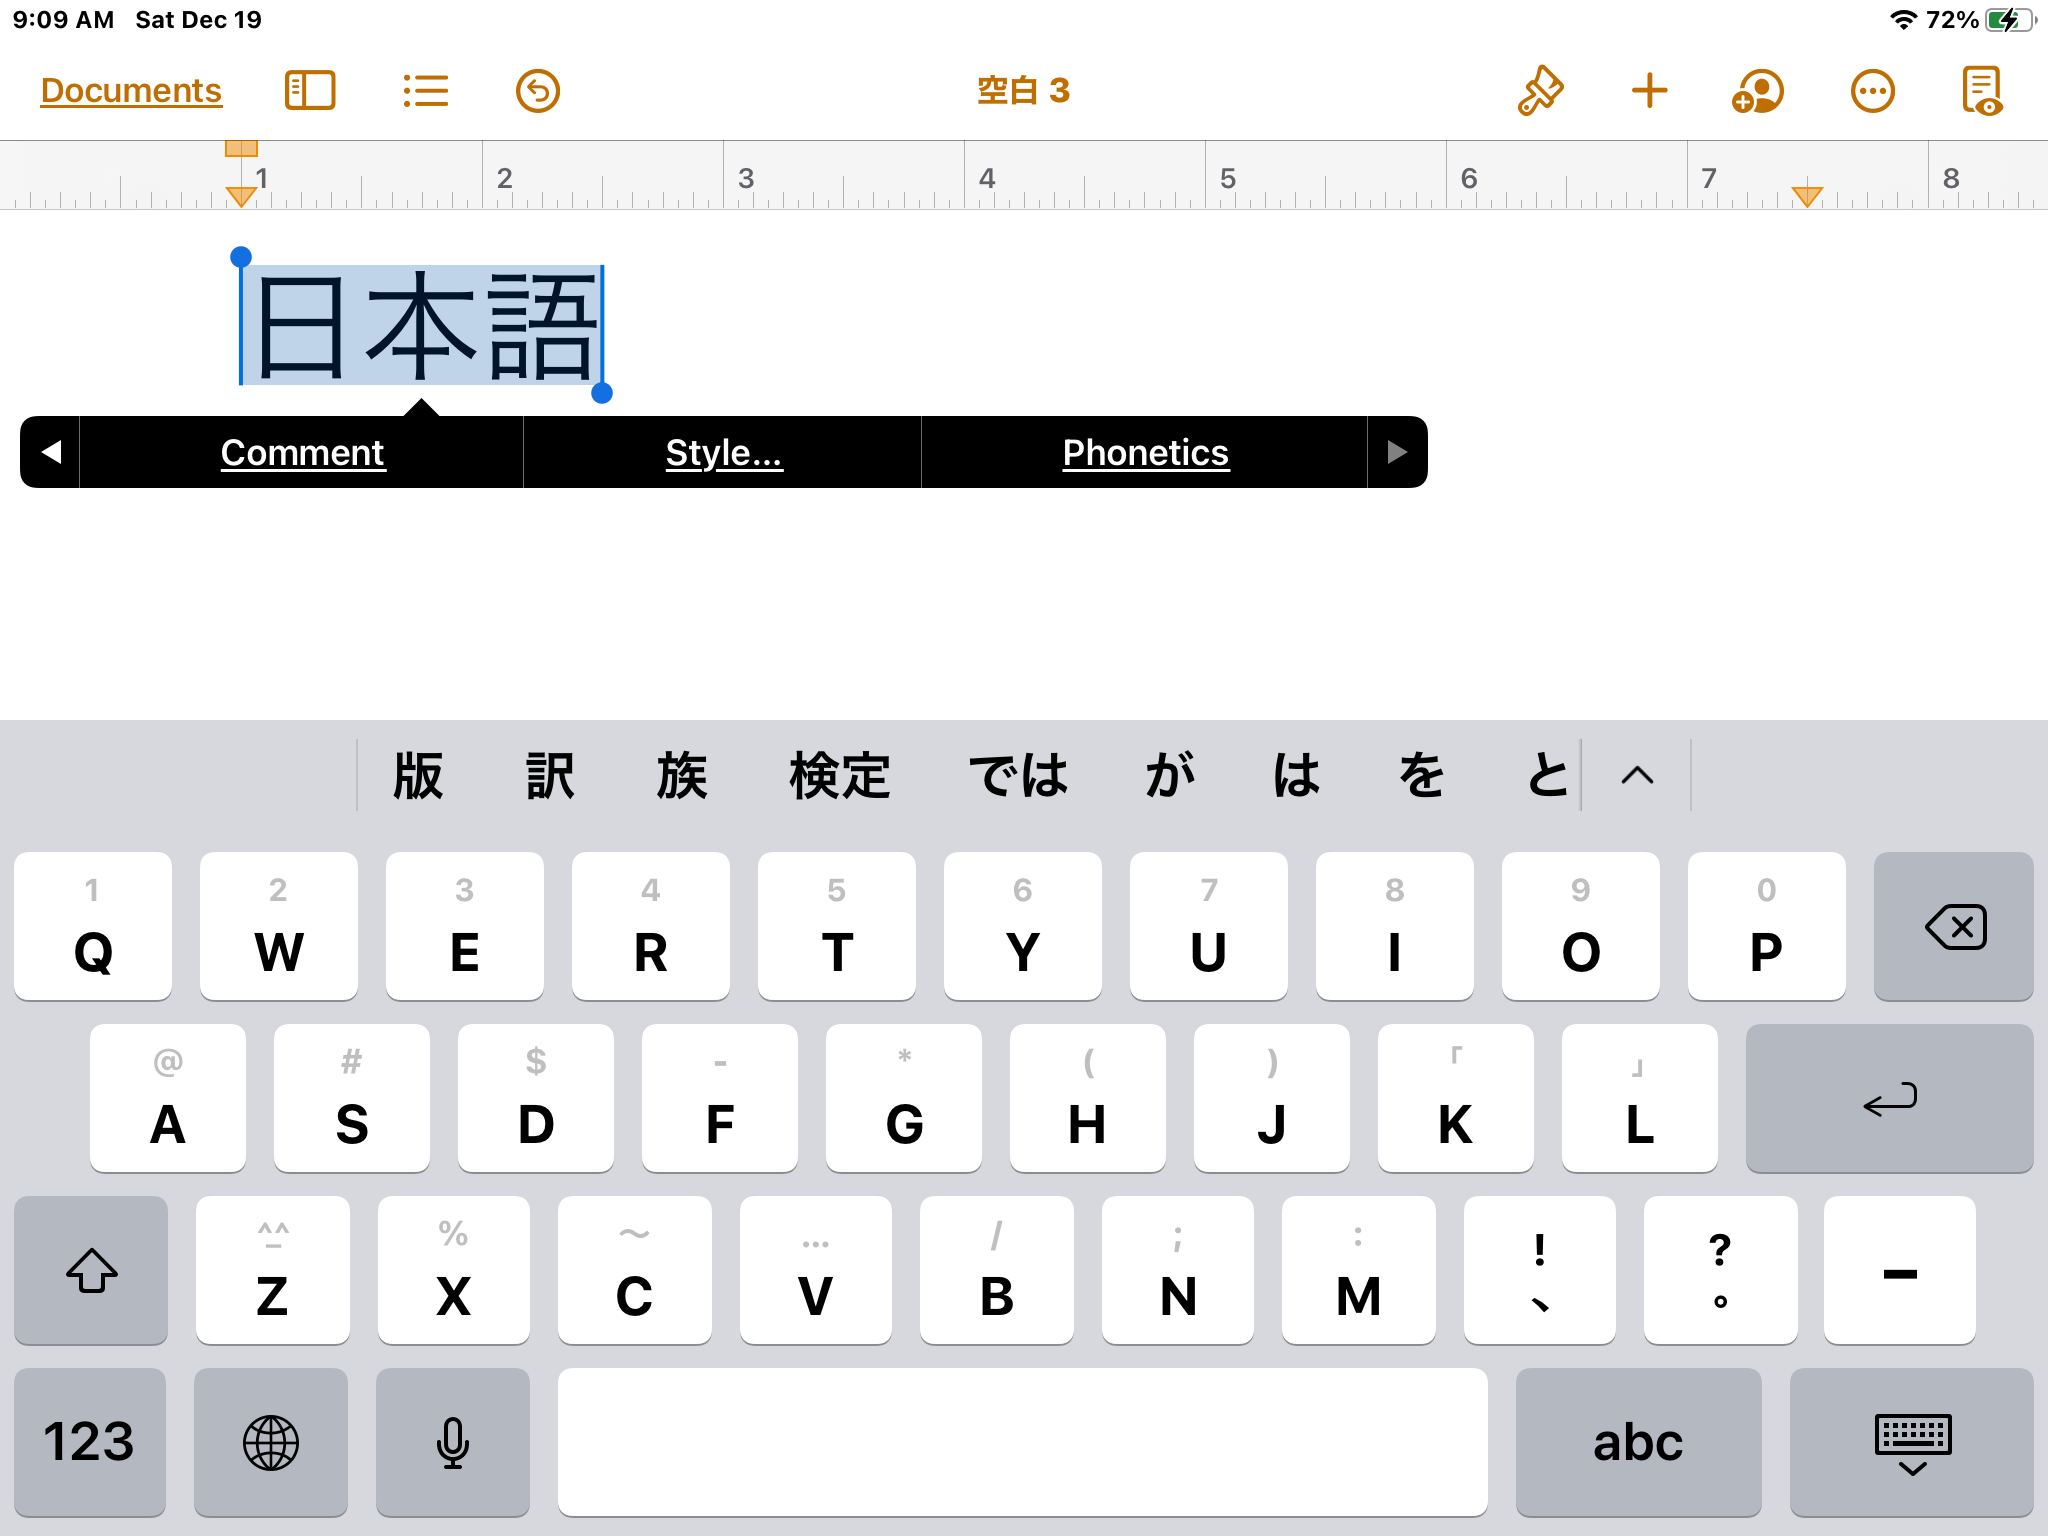The height and width of the screenshot is (1536, 2048).
Task: Open the Collaborate person icon
Action: (1758, 91)
